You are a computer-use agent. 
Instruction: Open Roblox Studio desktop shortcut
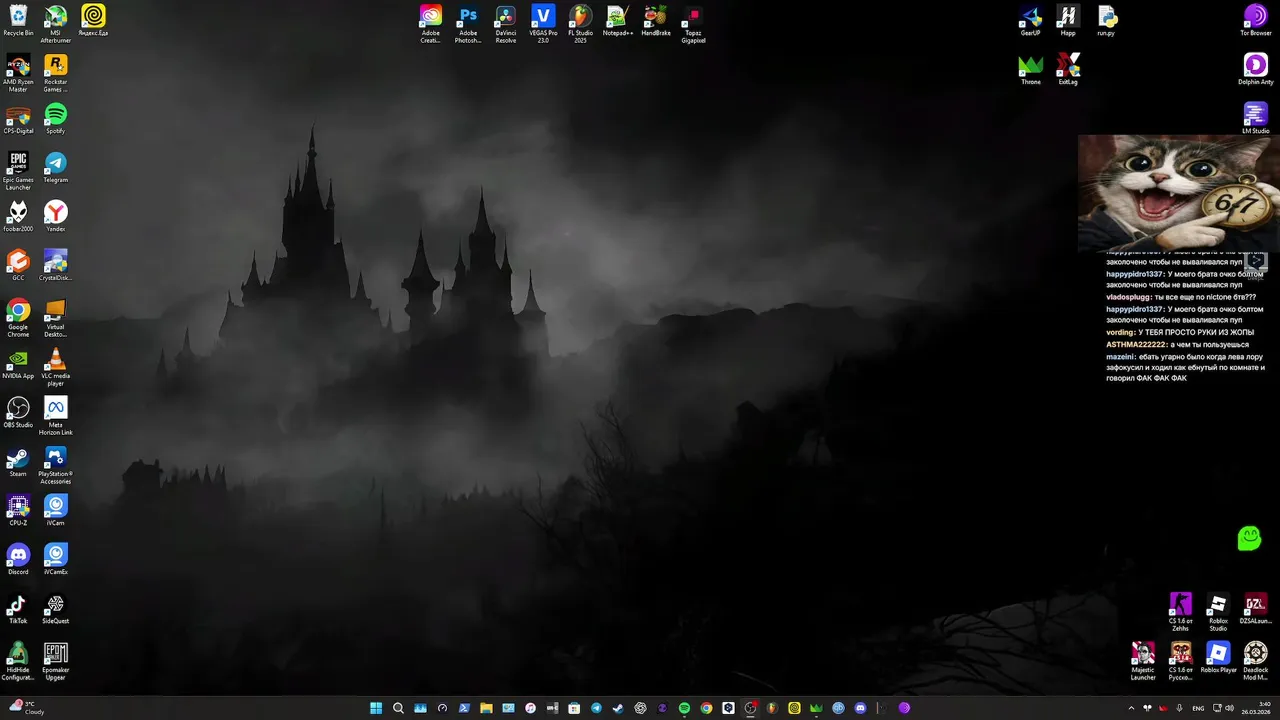pyautogui.click(x=1218, y=612)
